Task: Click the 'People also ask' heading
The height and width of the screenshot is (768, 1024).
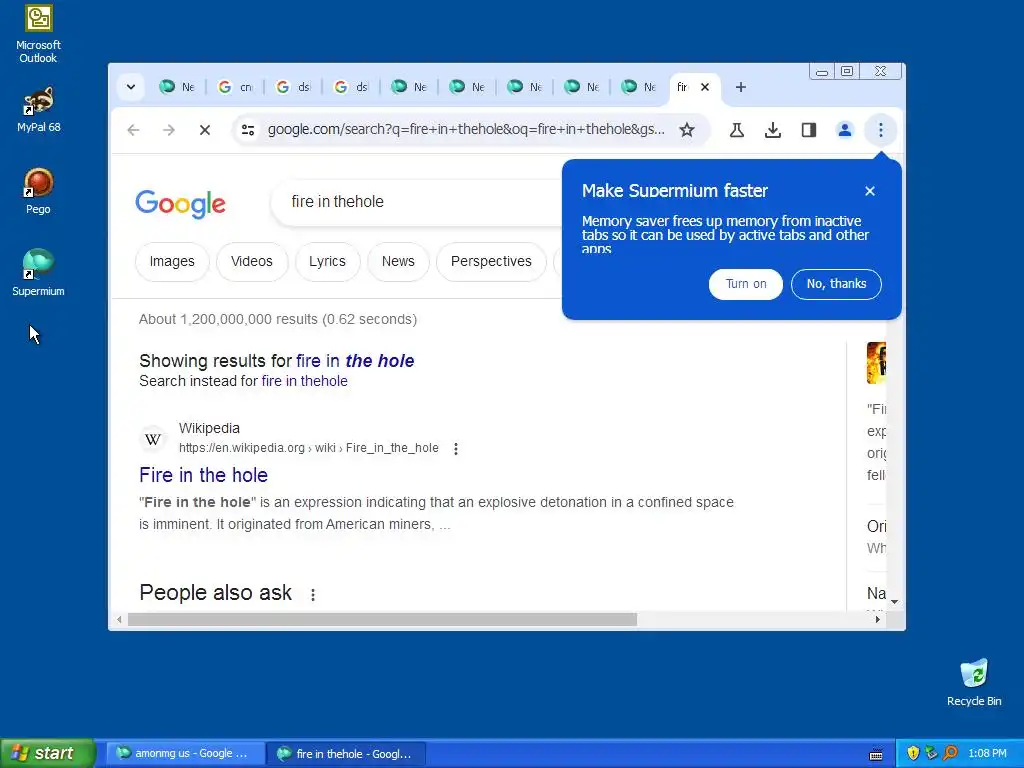Action: point(215,592)
